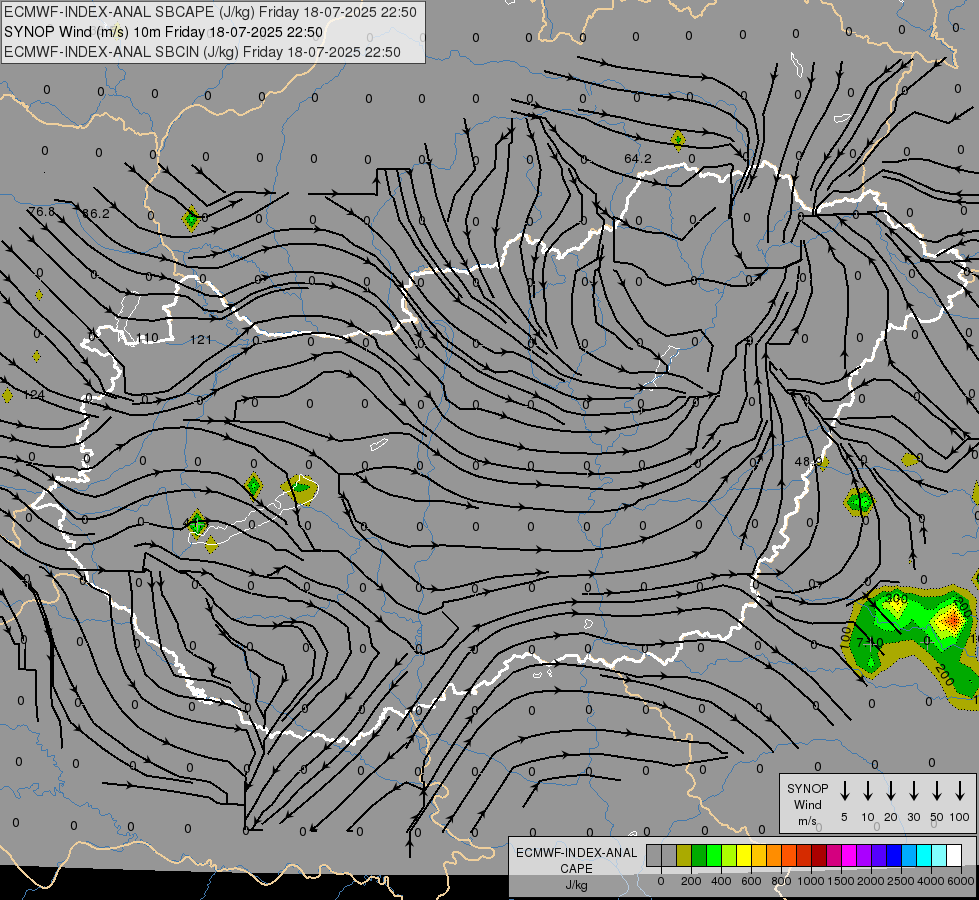Screen dimensions: 979x900
Task: Click the SBCAPE title line at top
Action: pyautogui.click(x=210, y=12)
